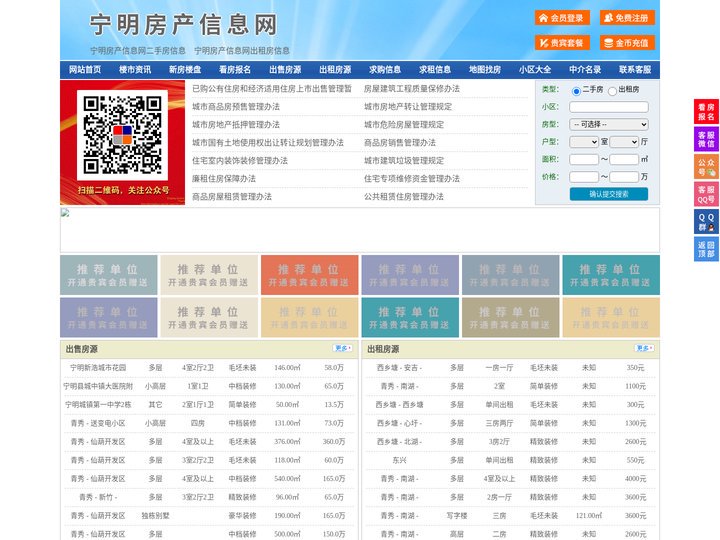
Task: Click the QR code banner image
Action: pyautogui.click(x=123, y=142)
